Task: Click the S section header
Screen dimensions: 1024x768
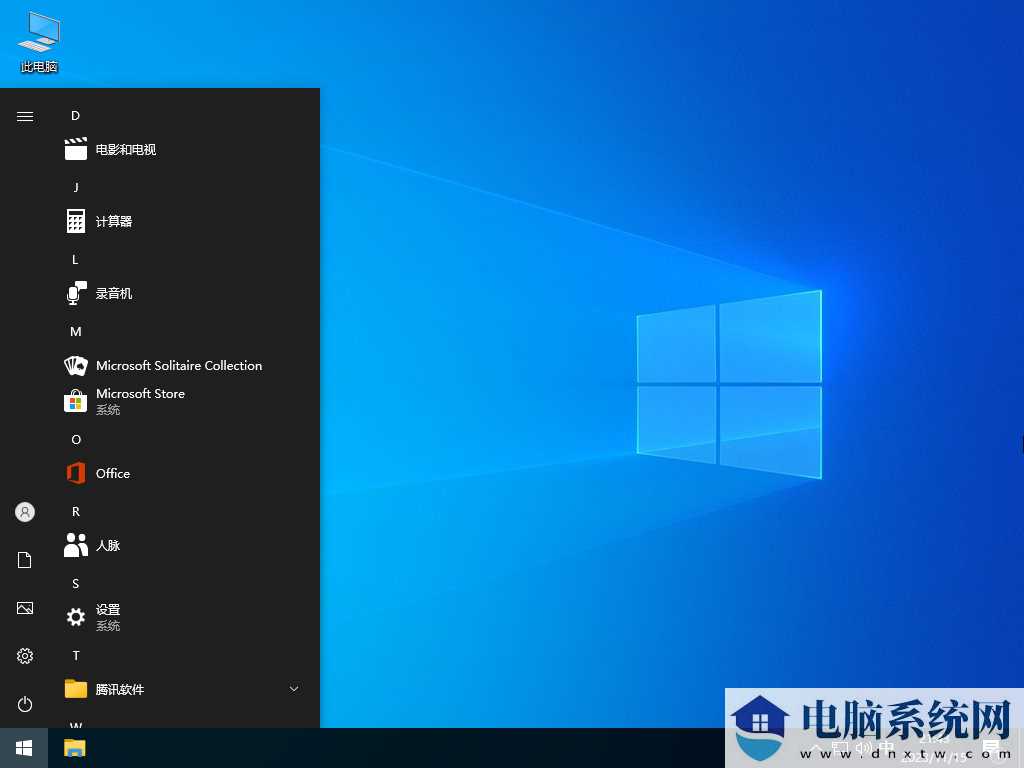Action: pos(76,583)
